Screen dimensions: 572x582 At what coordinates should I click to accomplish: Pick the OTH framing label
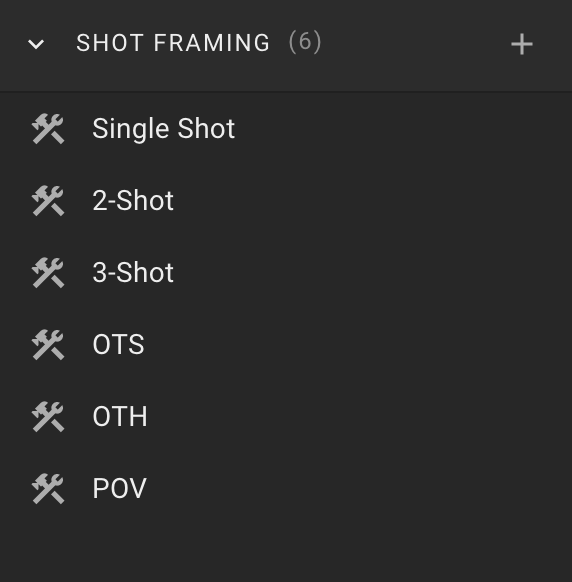120,417
